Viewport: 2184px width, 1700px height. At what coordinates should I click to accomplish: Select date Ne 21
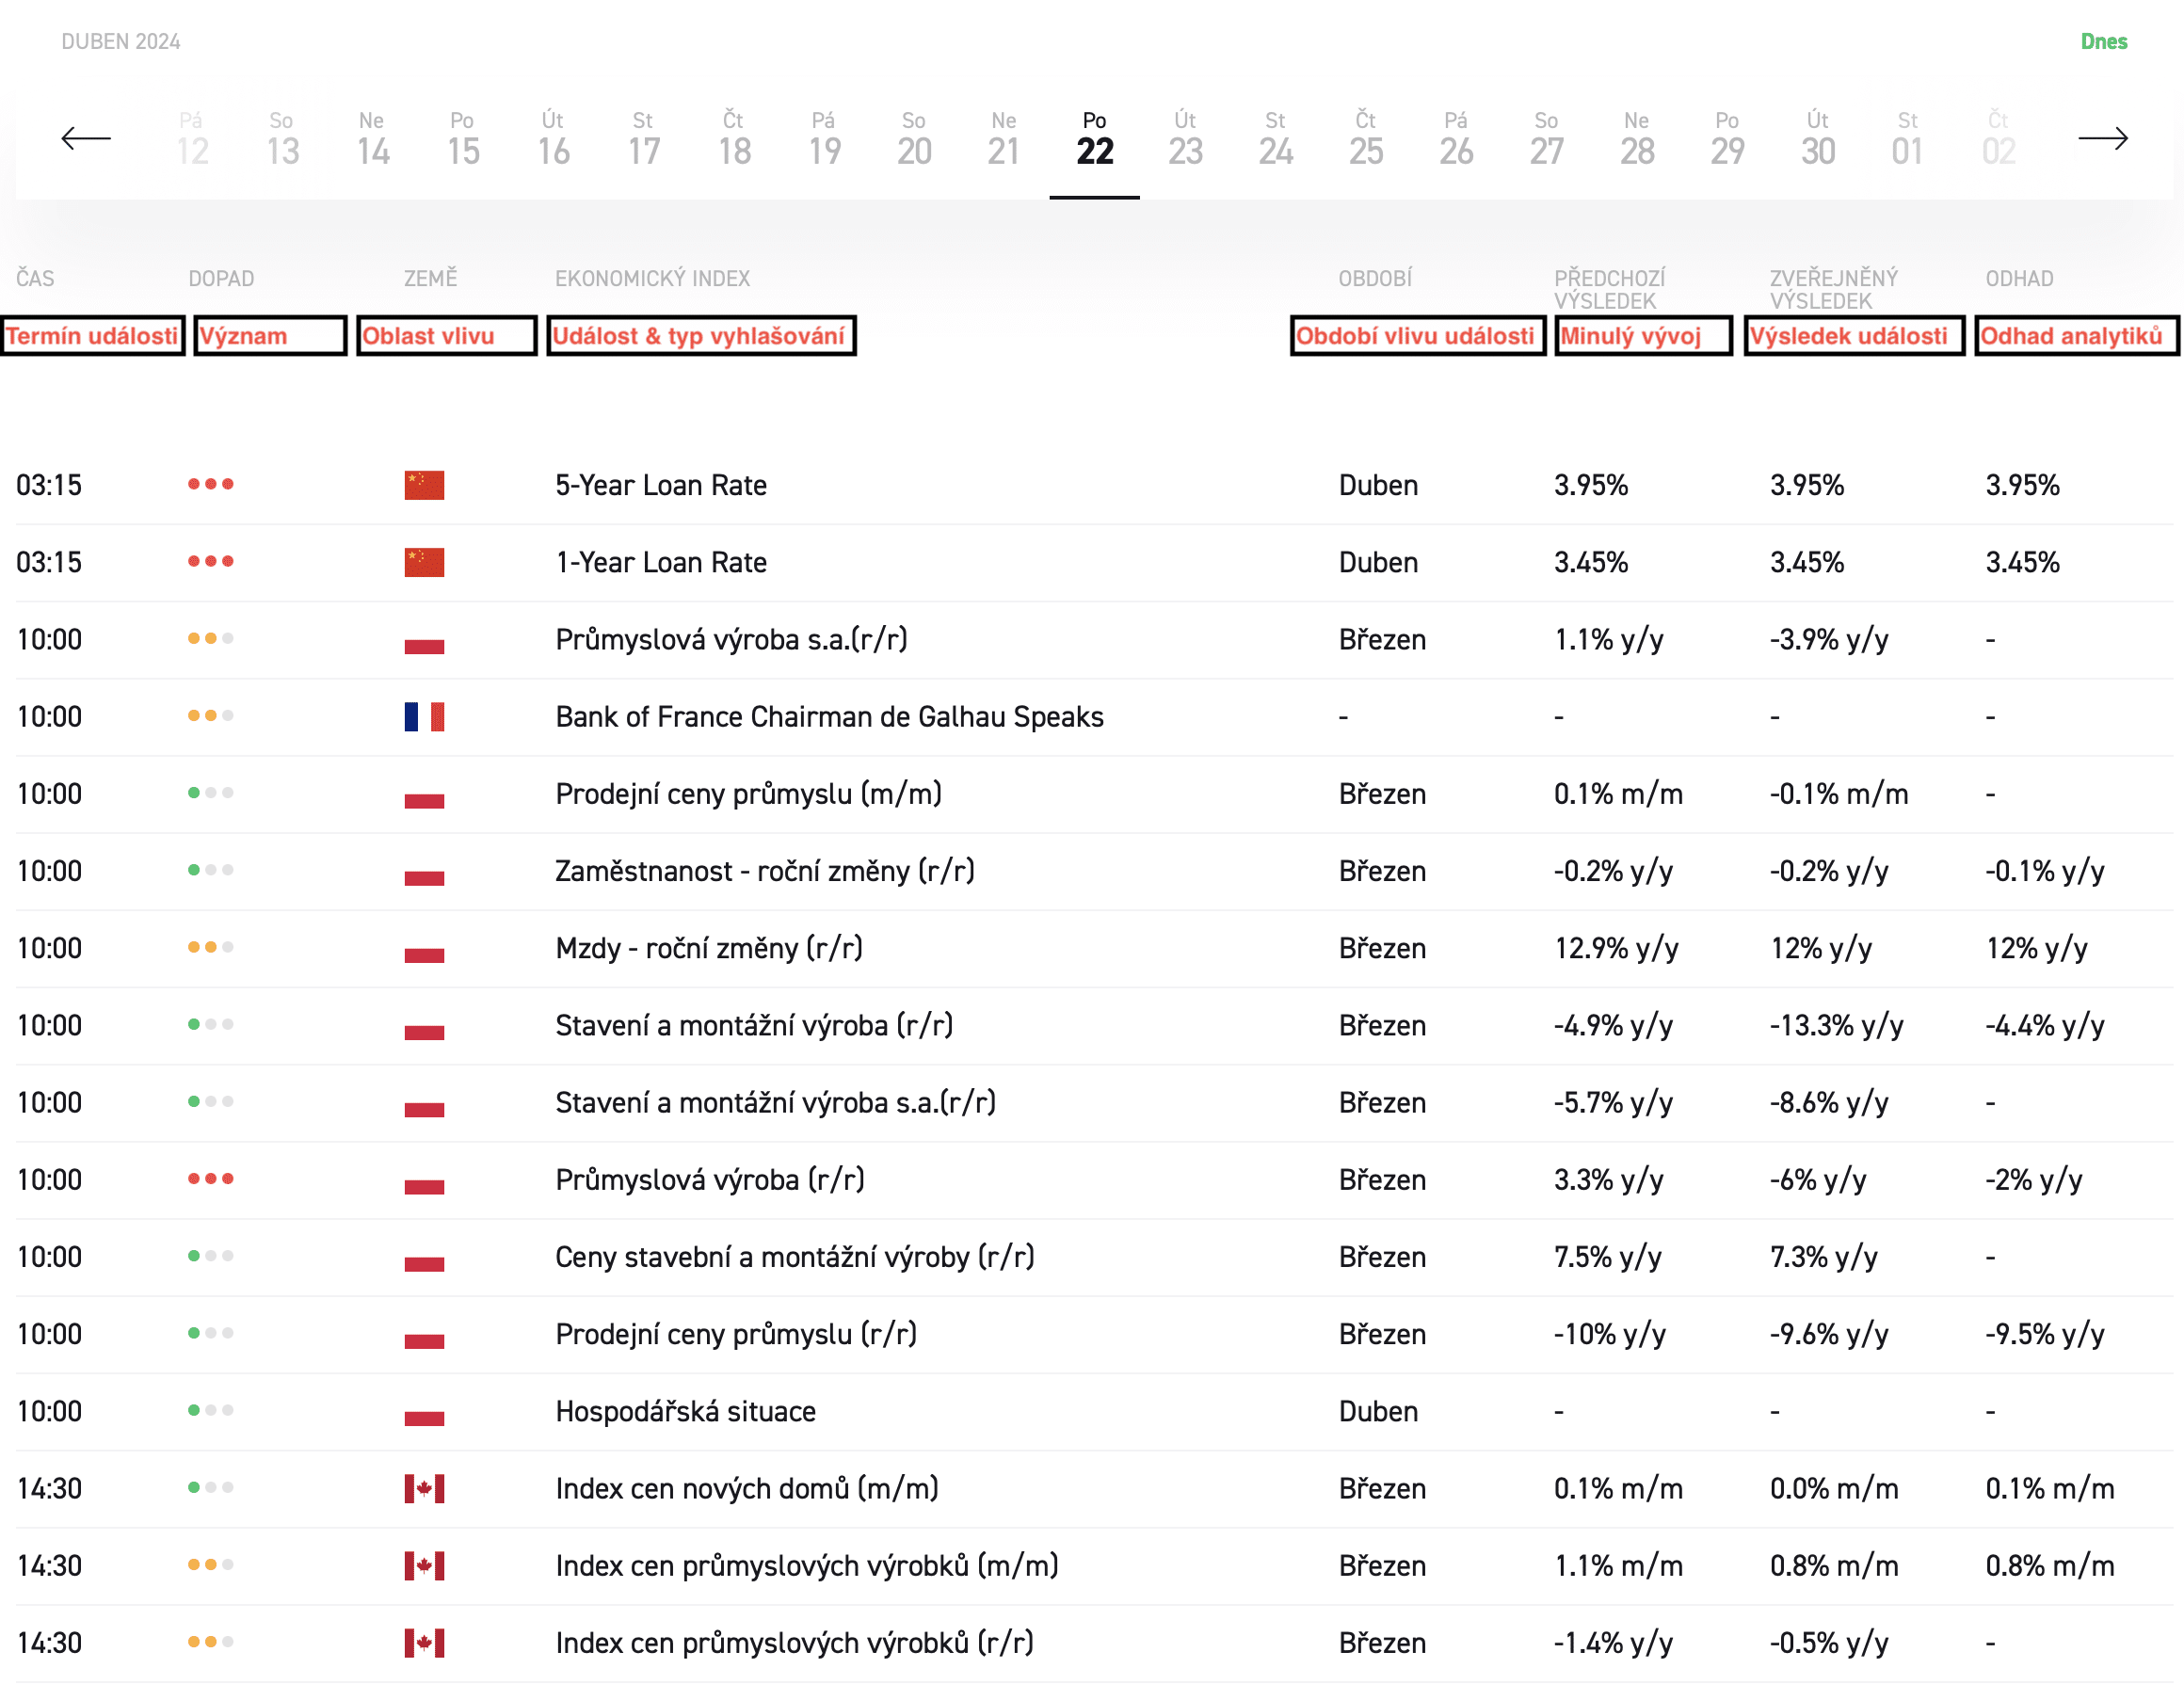pos(1004,140)
